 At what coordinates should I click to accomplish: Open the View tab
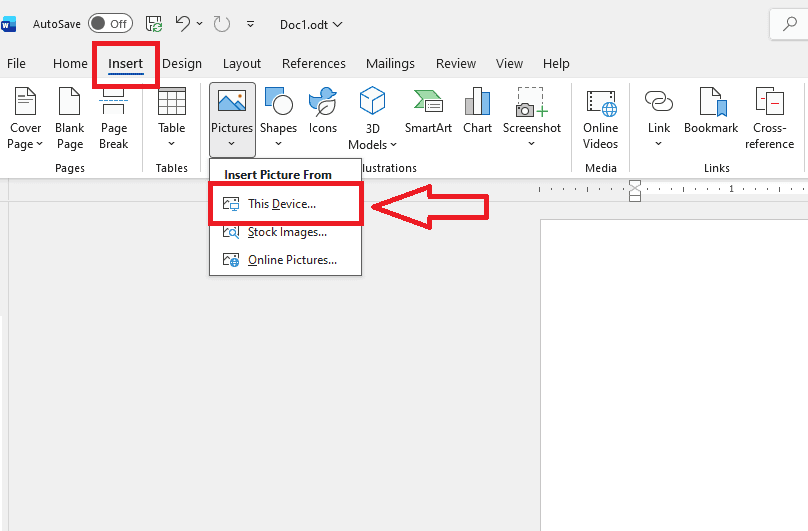tap(509, 63)
